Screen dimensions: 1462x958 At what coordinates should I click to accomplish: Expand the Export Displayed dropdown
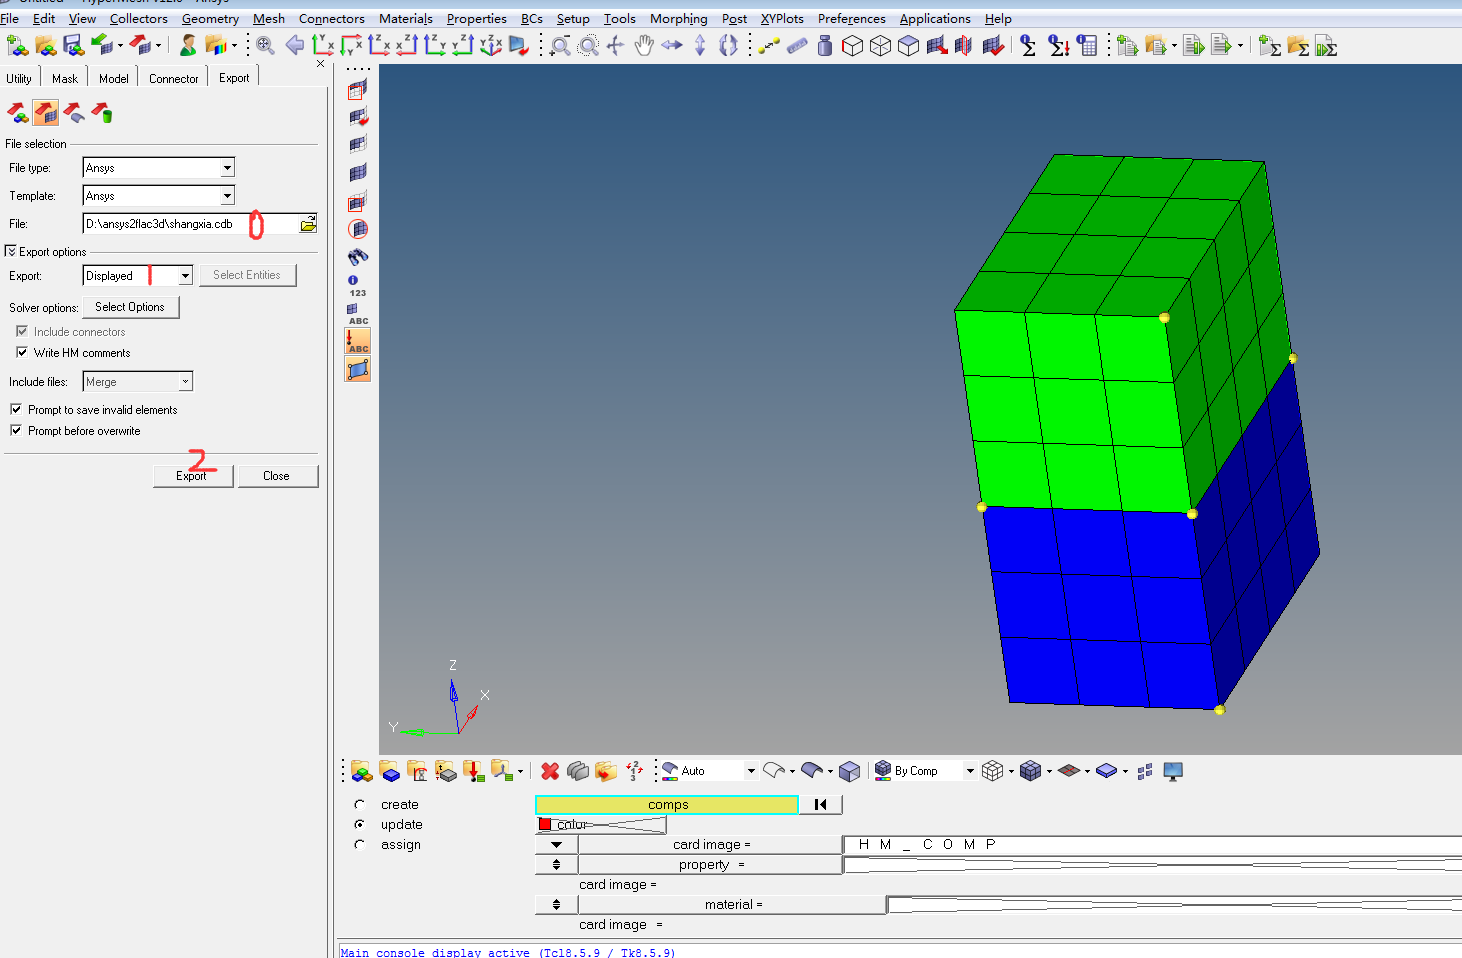pos(185,276)
